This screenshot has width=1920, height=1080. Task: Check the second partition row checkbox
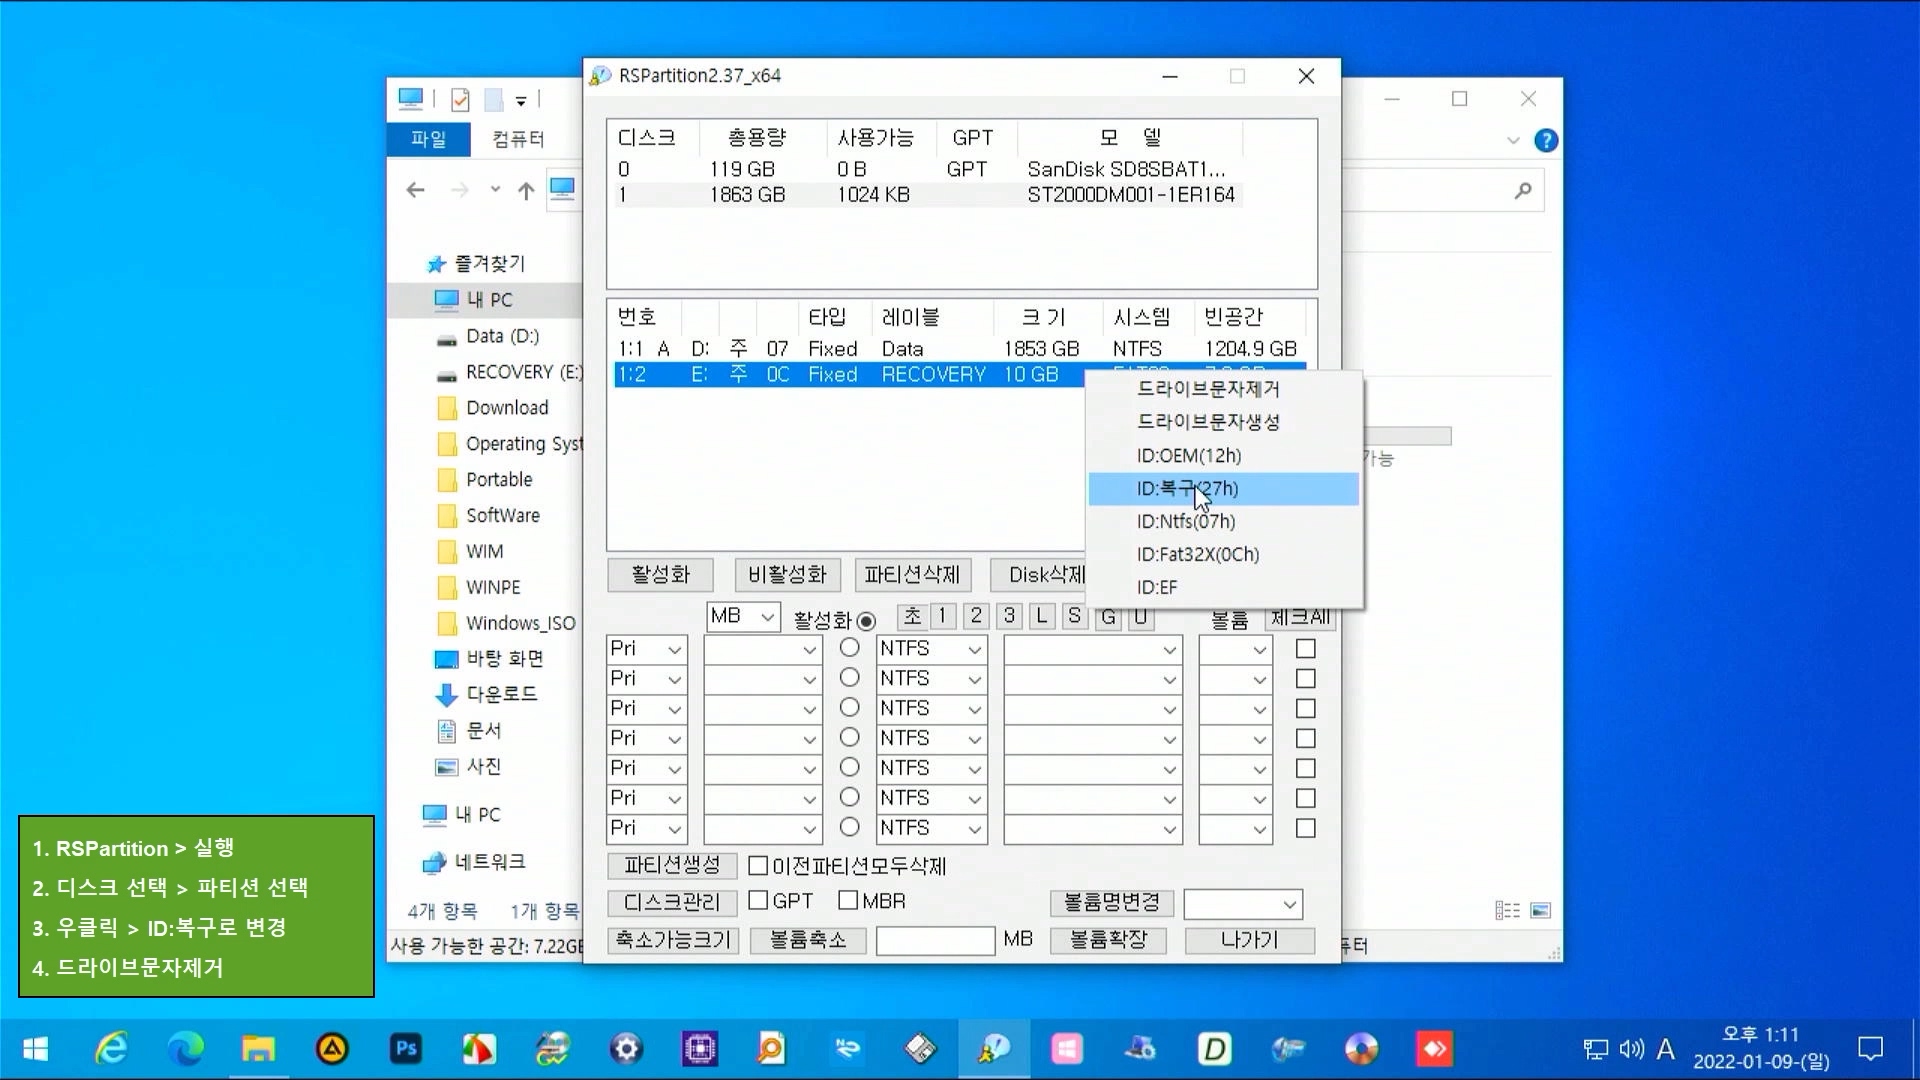pyautogui.click(x=1305, y=679)
